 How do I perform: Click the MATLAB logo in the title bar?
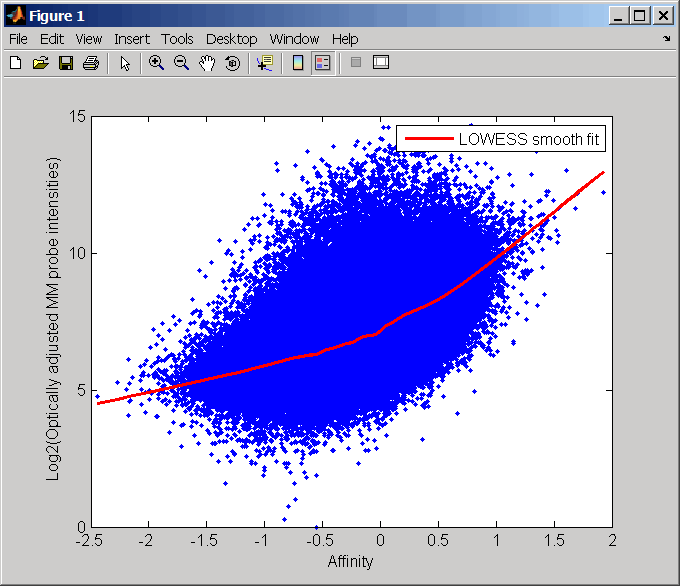click(x=16, y=16)
